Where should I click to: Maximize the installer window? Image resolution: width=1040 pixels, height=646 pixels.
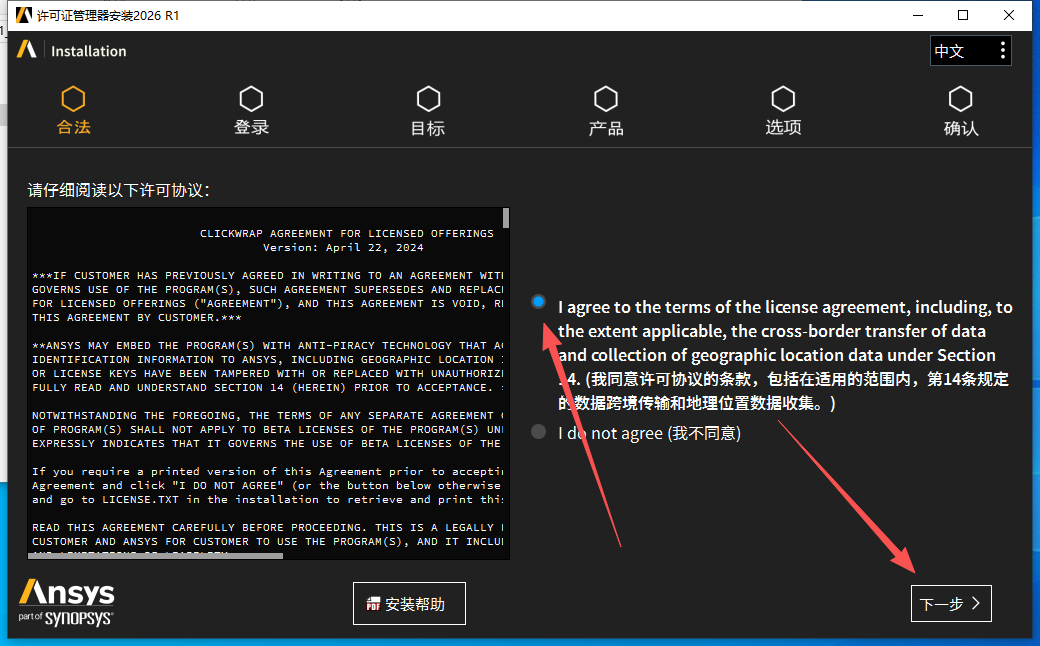click(x=963, y=15)
